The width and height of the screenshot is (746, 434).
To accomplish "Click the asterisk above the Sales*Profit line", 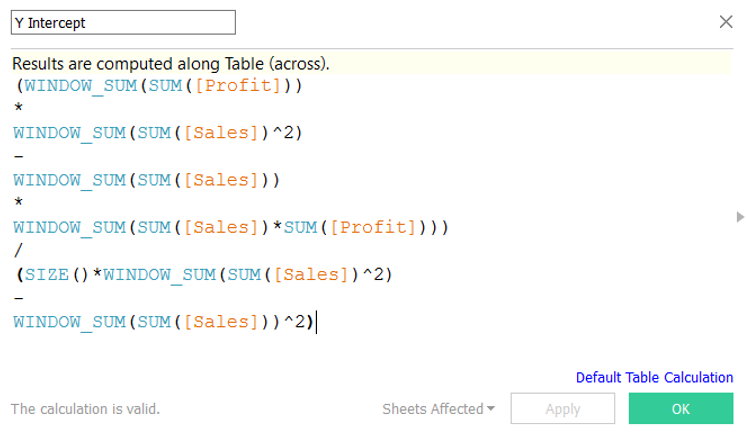I will 18,204.
